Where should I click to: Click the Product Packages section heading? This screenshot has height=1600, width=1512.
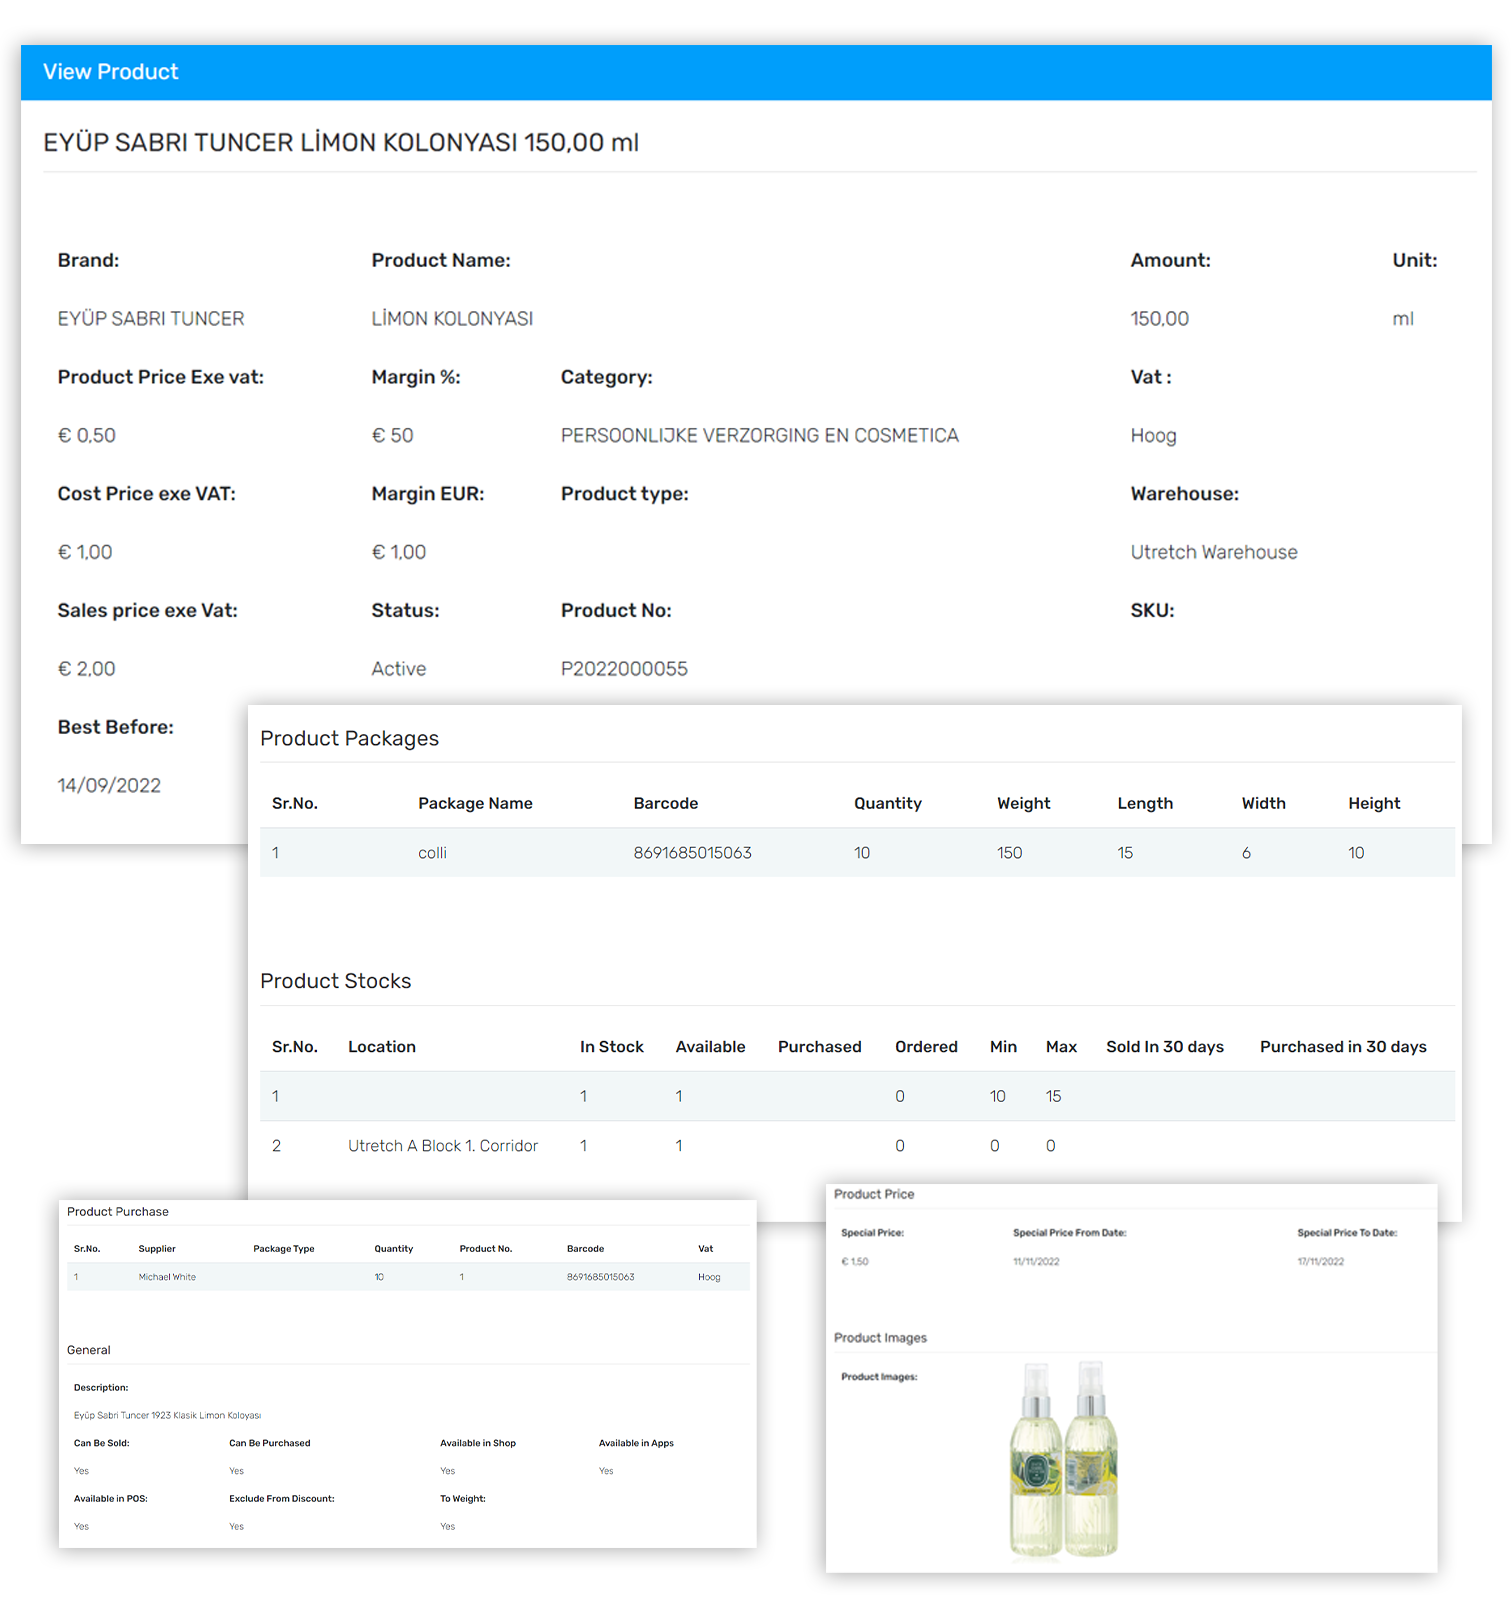pyautogui.click(x=349, y=739)
